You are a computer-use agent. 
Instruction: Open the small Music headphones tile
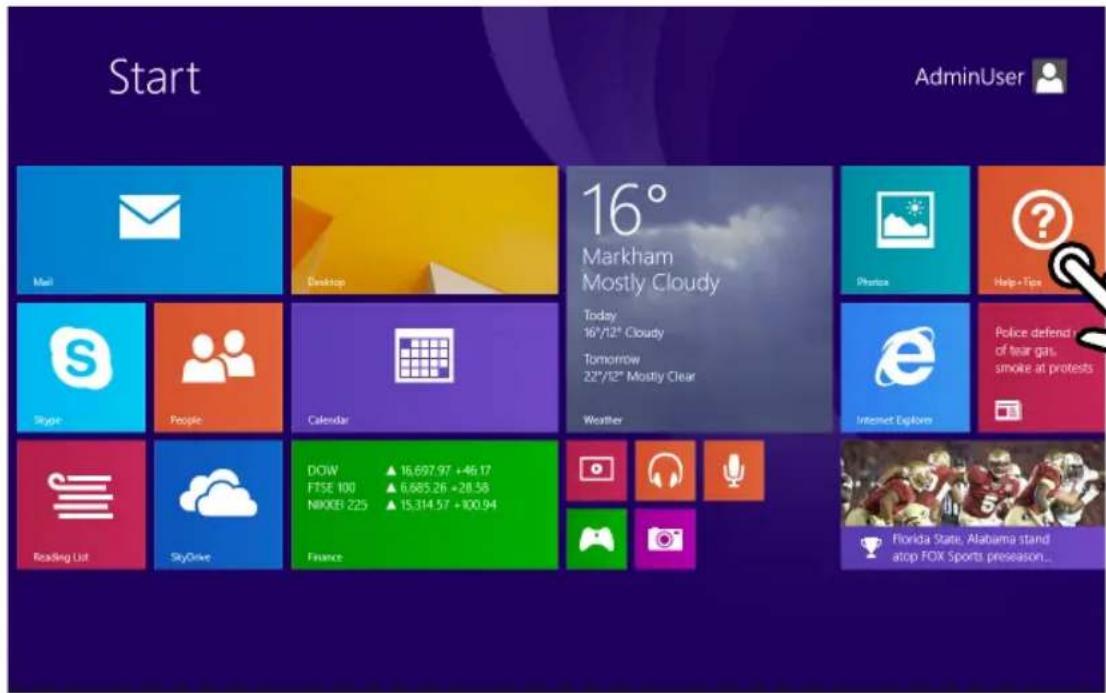pos(664,471)
